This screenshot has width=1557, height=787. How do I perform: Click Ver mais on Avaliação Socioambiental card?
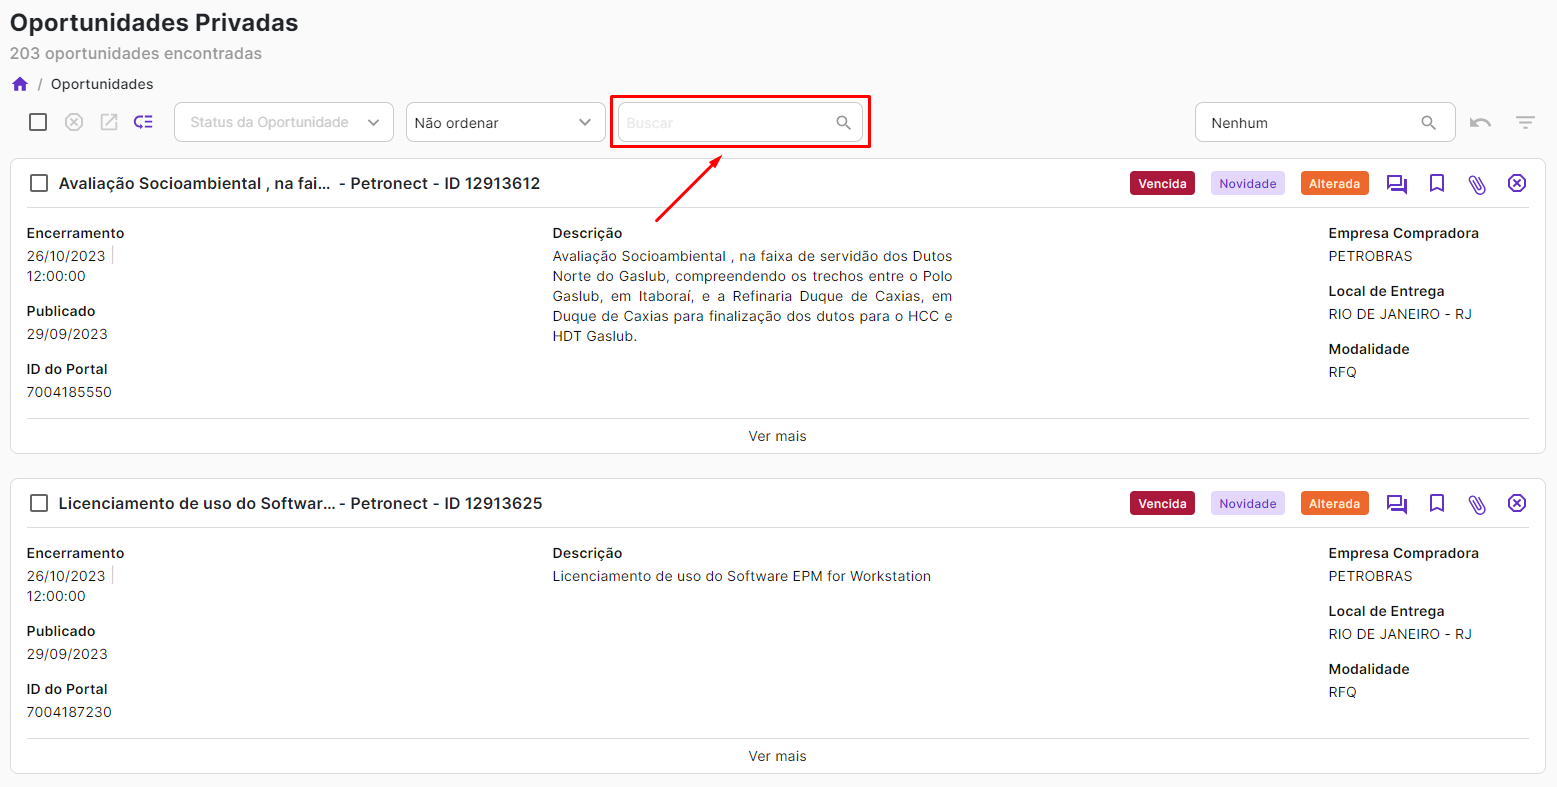(x=777, y=436)
